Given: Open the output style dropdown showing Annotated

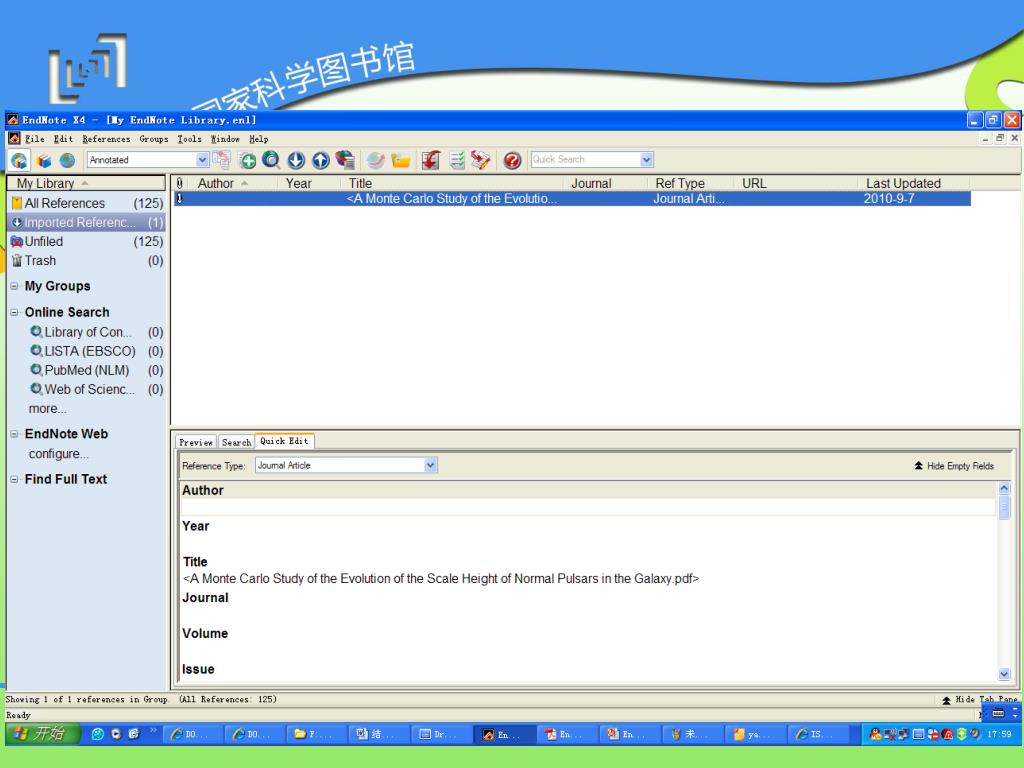Looking at the screenshot, I should click(x=148, y=160).
